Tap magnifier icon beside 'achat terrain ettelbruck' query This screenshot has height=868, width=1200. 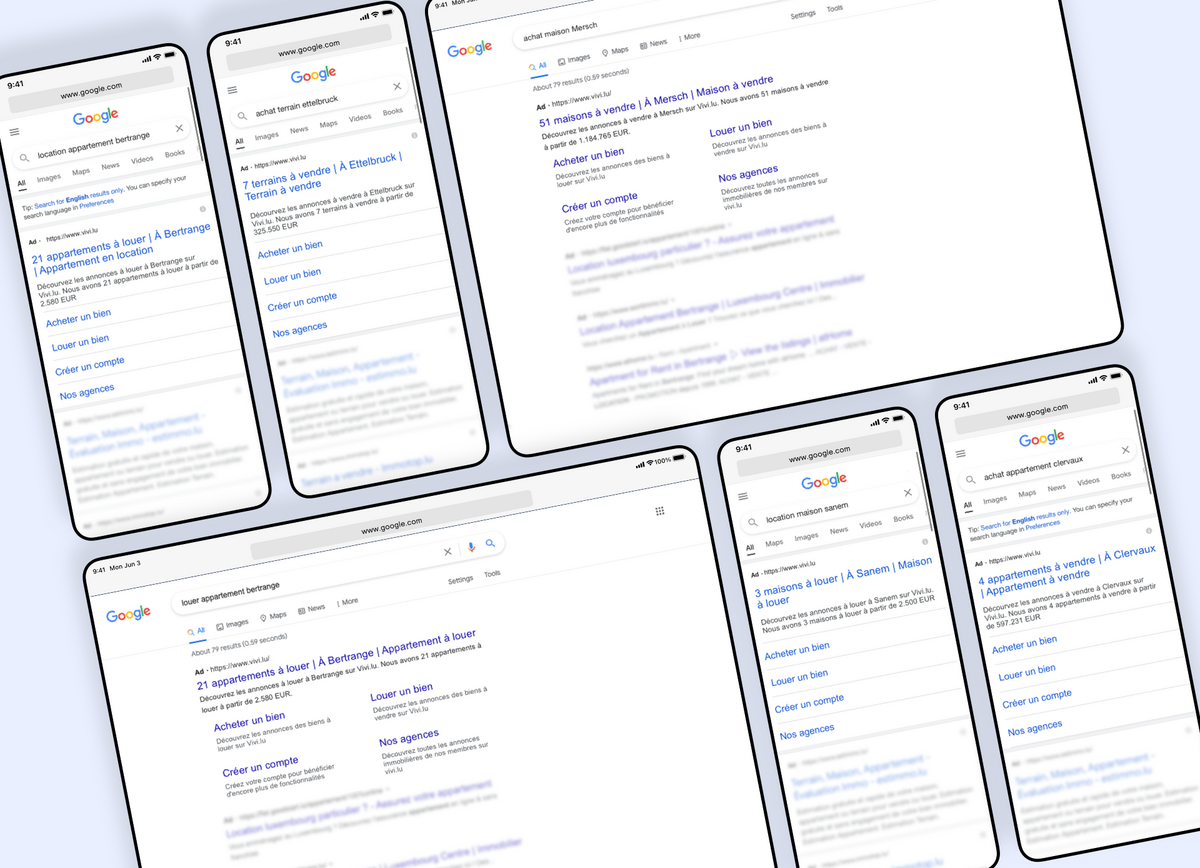[243, 115]
